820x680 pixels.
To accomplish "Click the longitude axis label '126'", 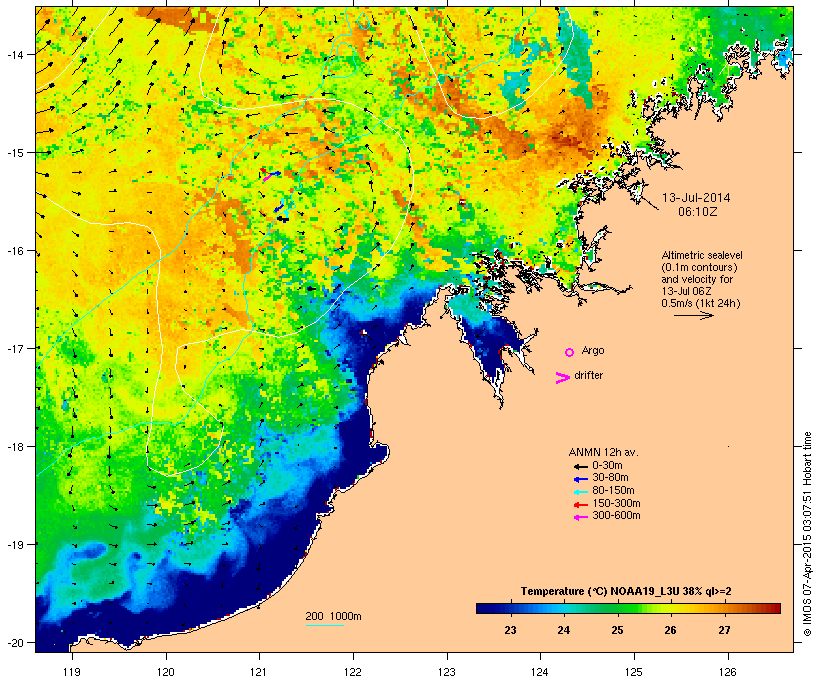I will coord(728,671).
